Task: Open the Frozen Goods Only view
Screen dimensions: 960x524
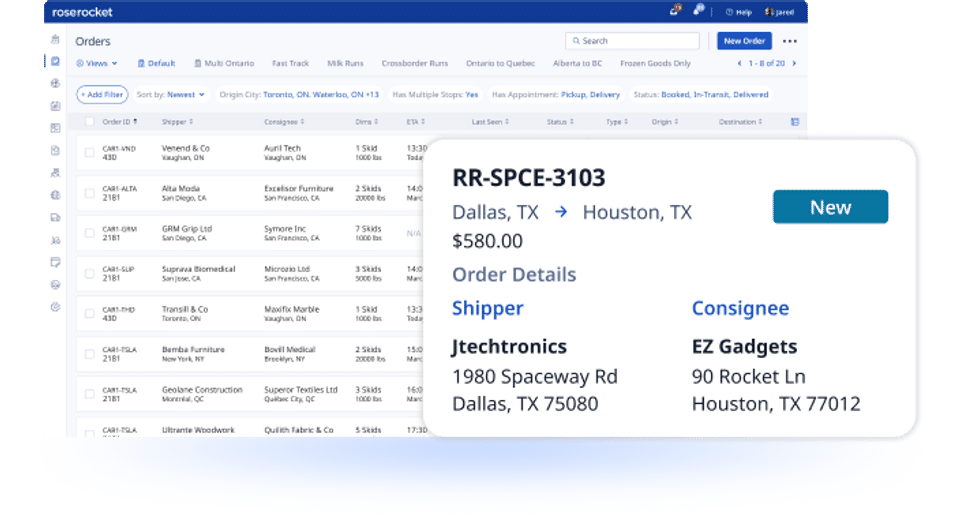Action: coord(655,63)
